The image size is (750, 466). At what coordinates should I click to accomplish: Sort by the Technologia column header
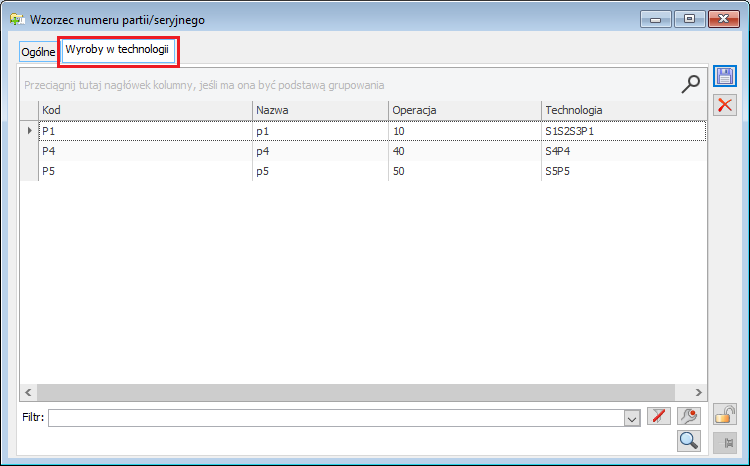tap(624, 110)
